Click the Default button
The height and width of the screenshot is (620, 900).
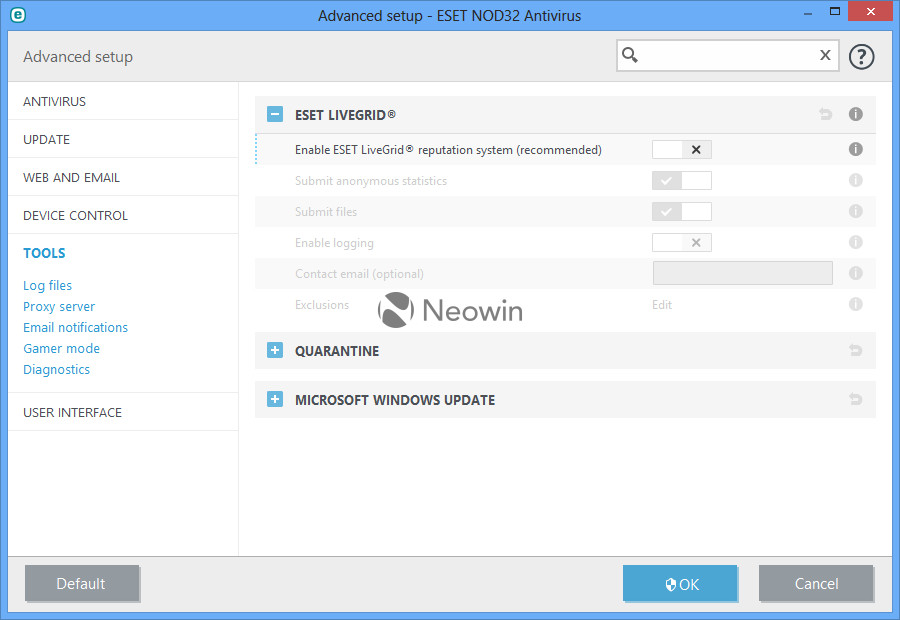pyautogui.click(x=82, y=583)
